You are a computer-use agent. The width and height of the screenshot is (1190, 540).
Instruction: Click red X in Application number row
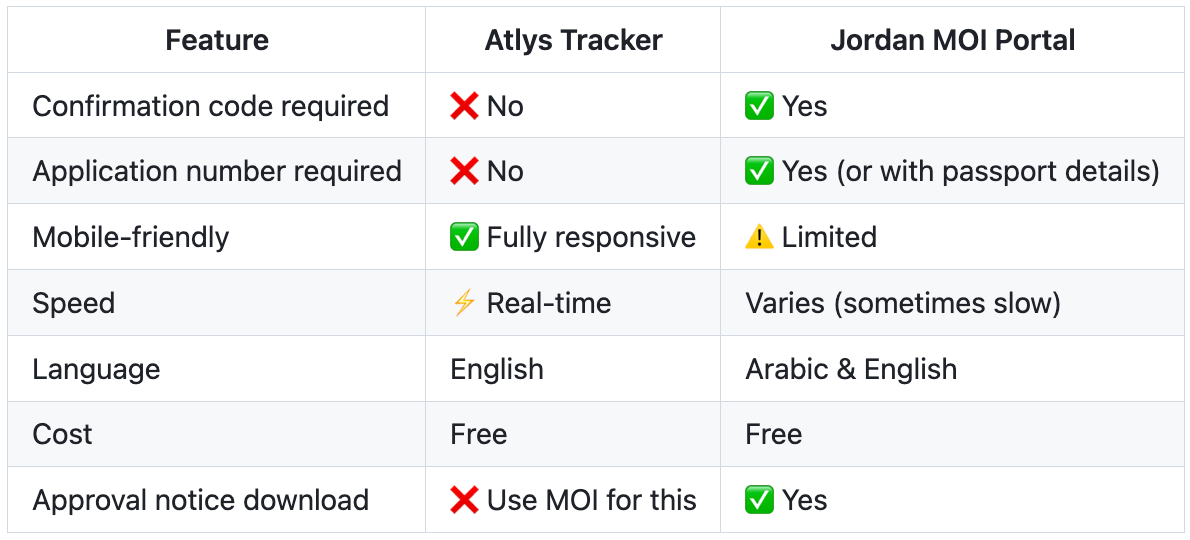pyautogui.click(x=464, y=171)
